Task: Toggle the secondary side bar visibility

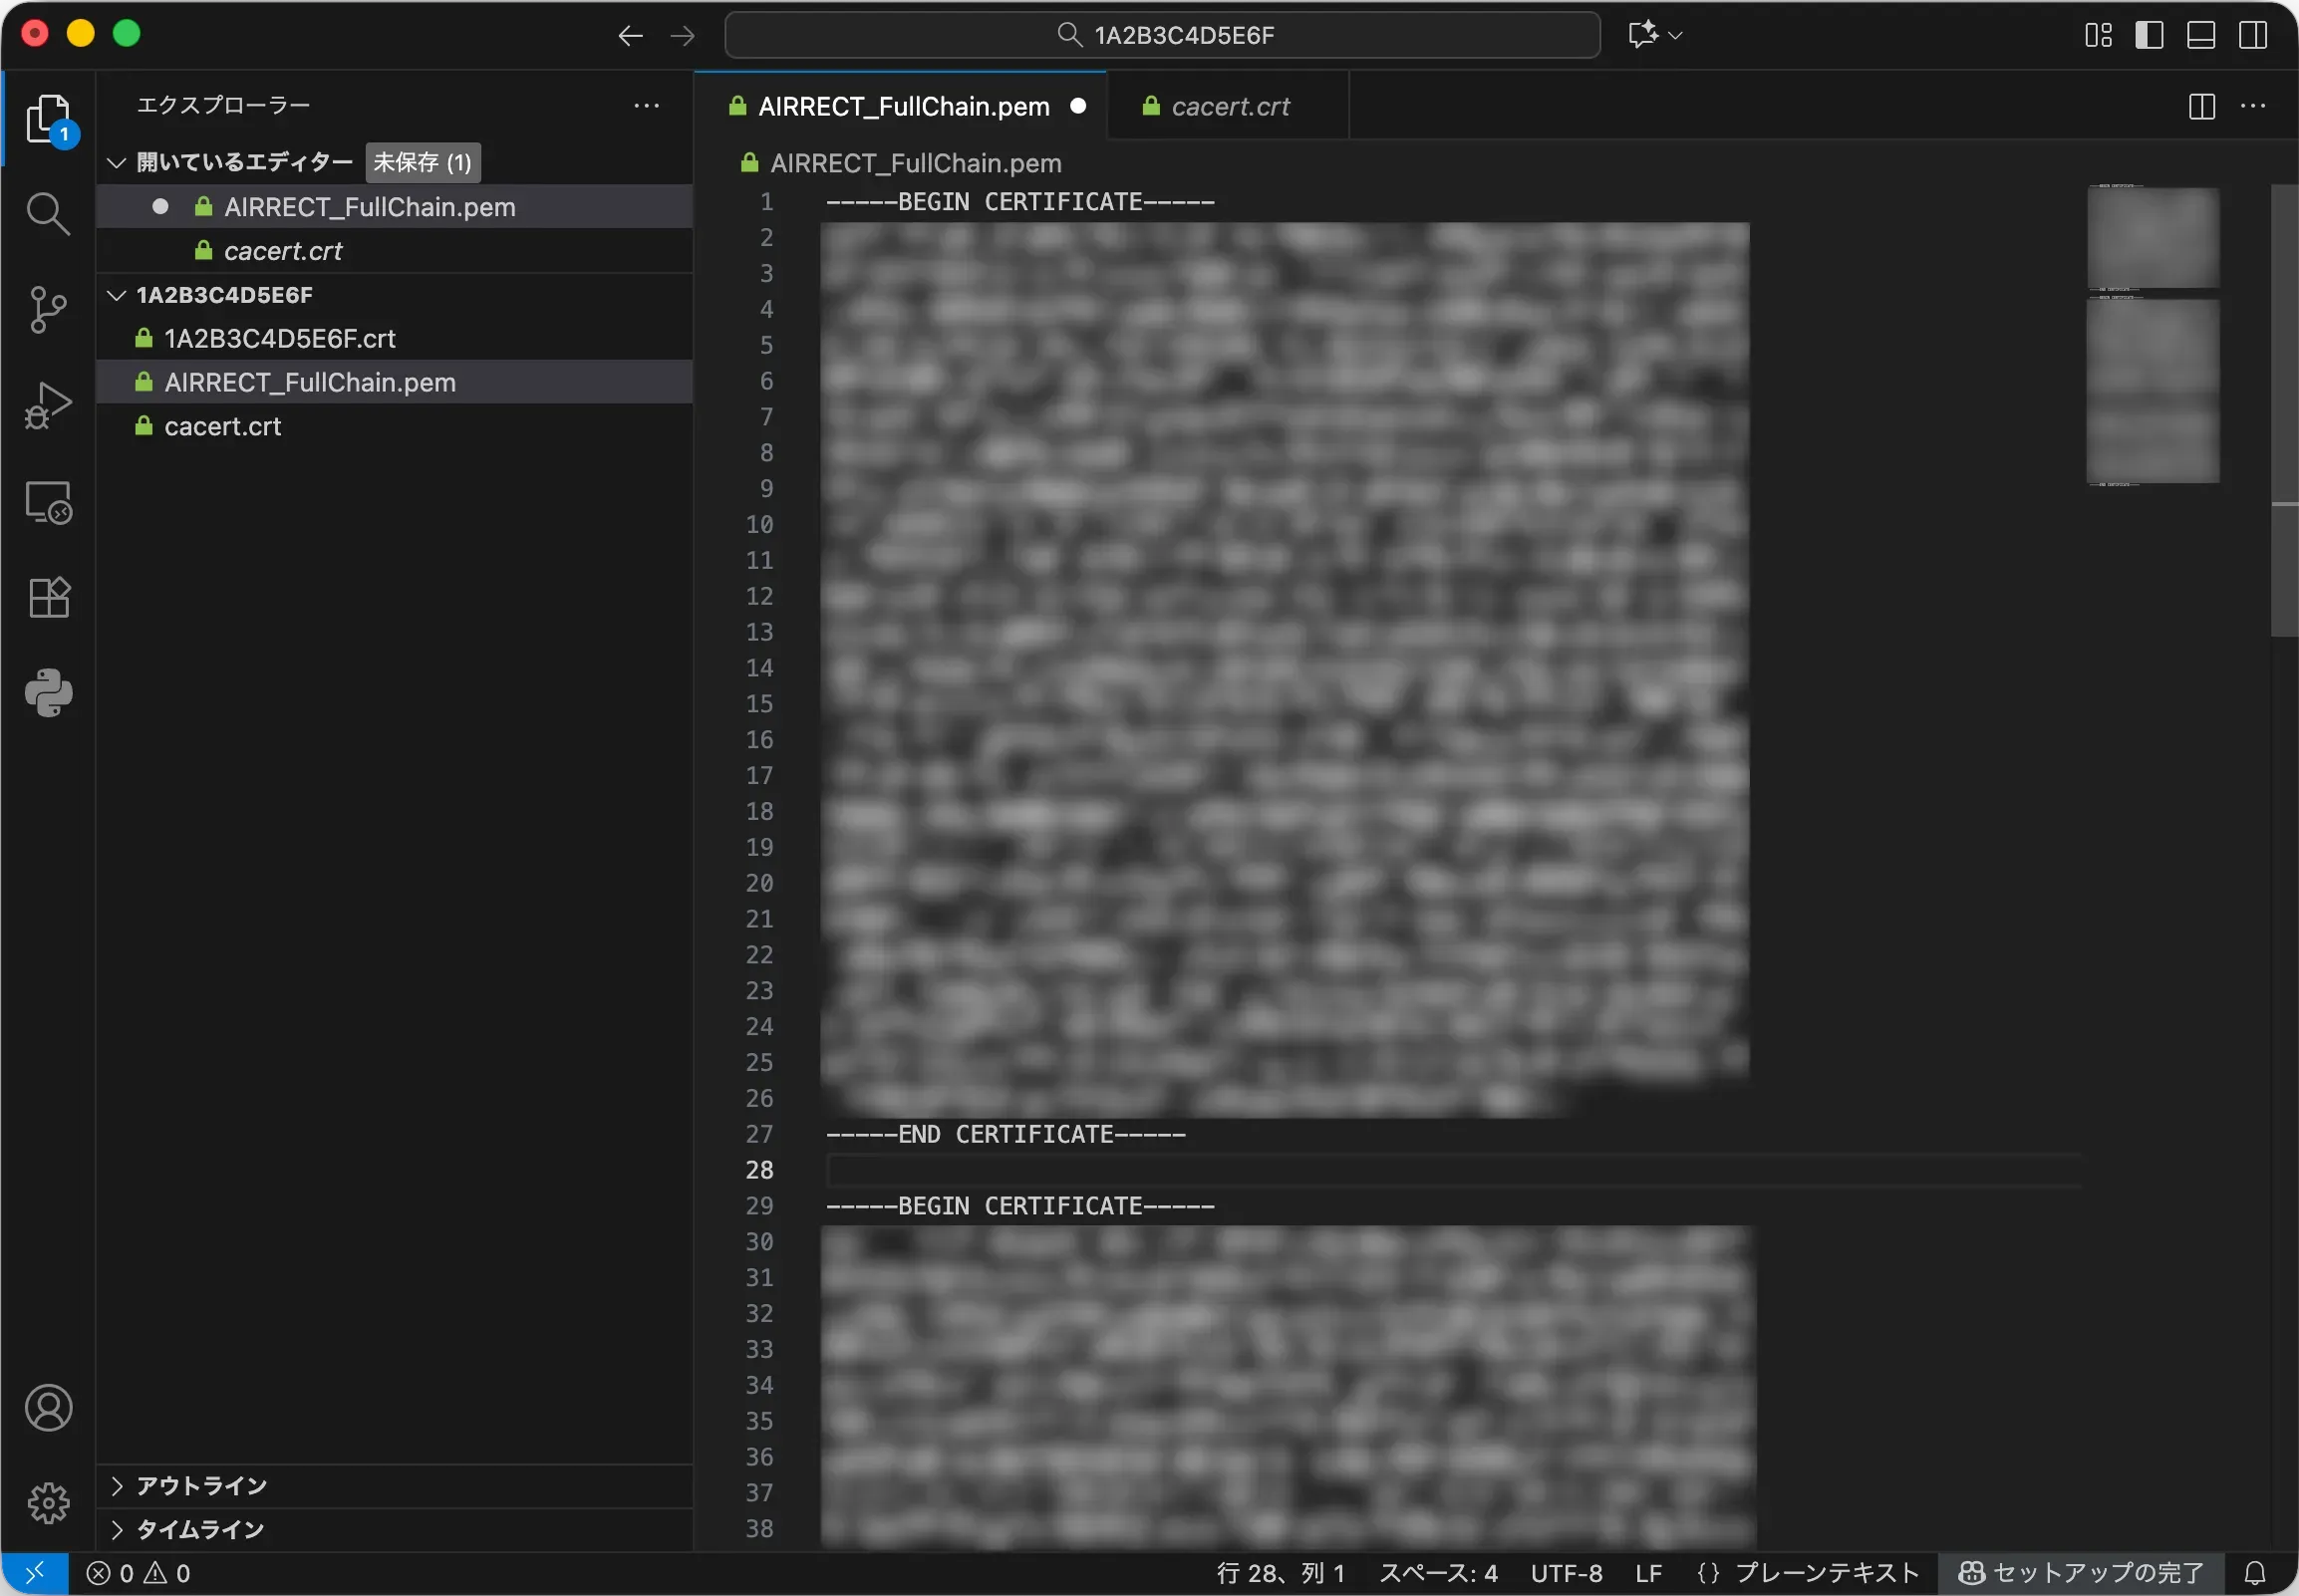Action: coord(2253,35)
